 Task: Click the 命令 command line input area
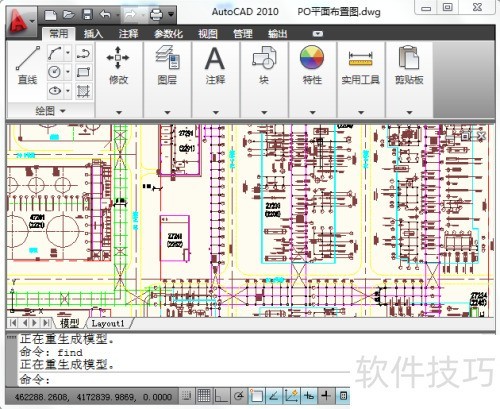coord(183,379)
